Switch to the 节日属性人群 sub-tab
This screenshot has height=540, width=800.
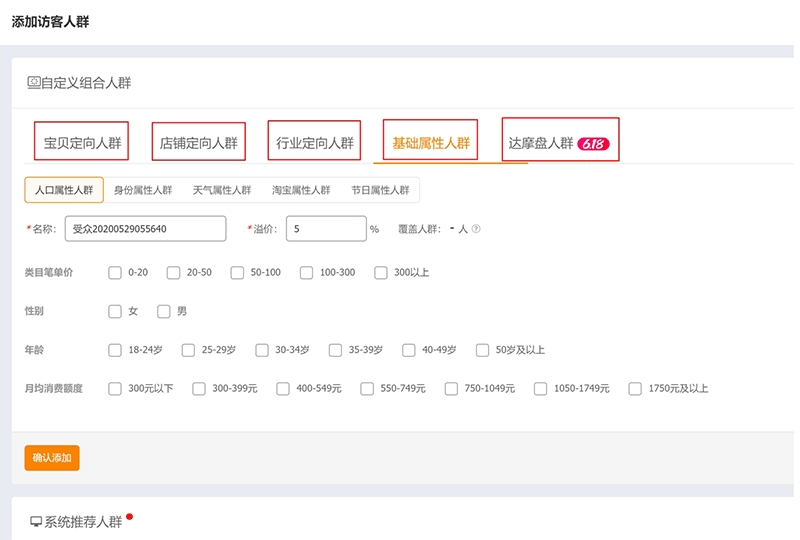click(380, 189)
